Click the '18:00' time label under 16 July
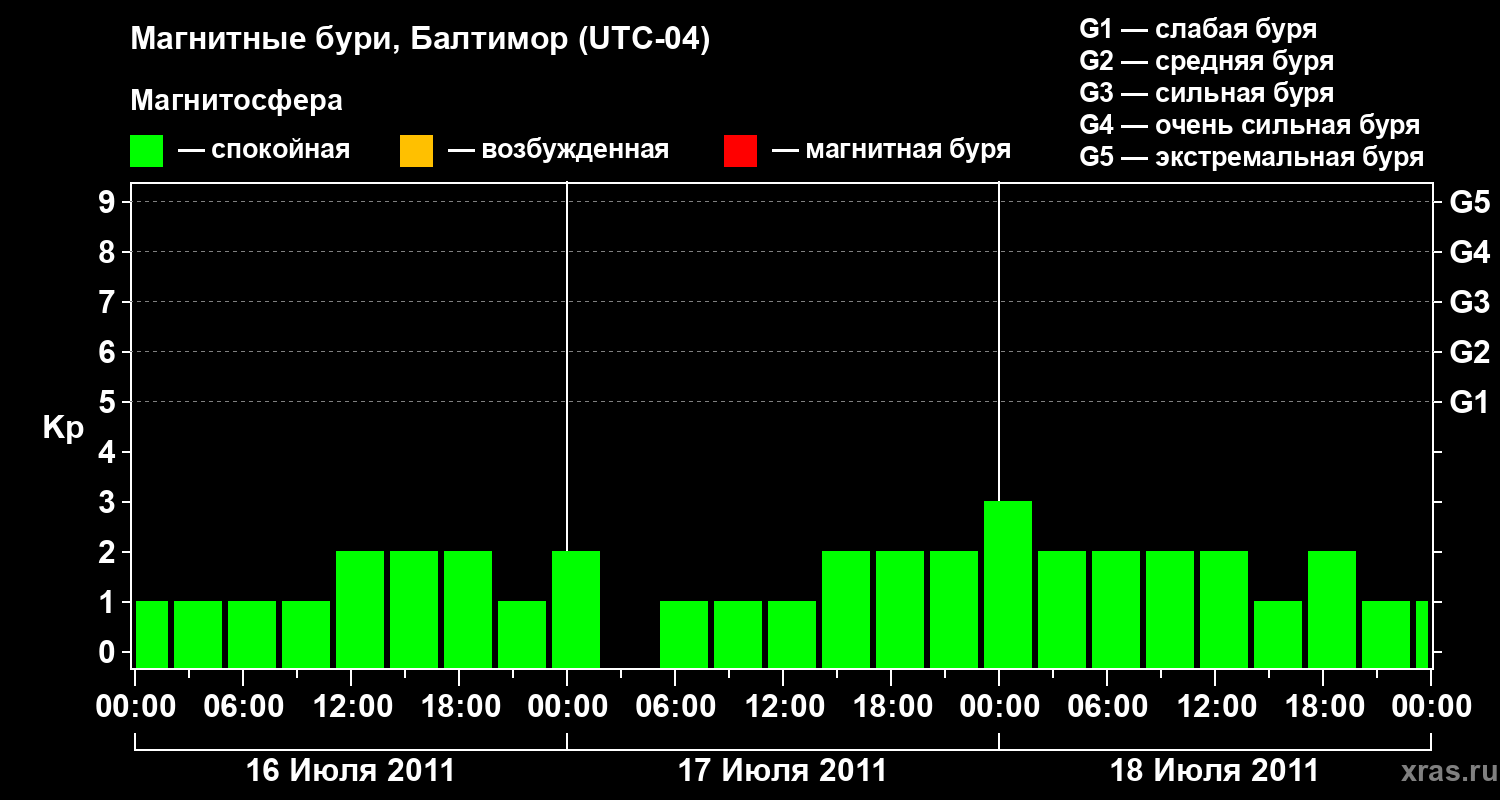The width and height of the screenshot is (1500, 800). pos(459,707)
